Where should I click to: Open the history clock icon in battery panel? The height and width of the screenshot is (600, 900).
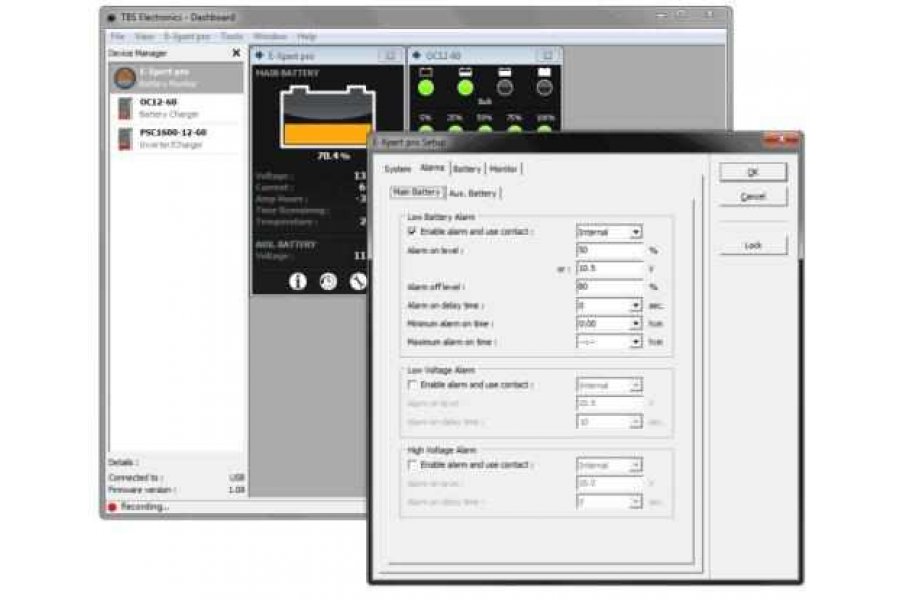coord(328,281)
